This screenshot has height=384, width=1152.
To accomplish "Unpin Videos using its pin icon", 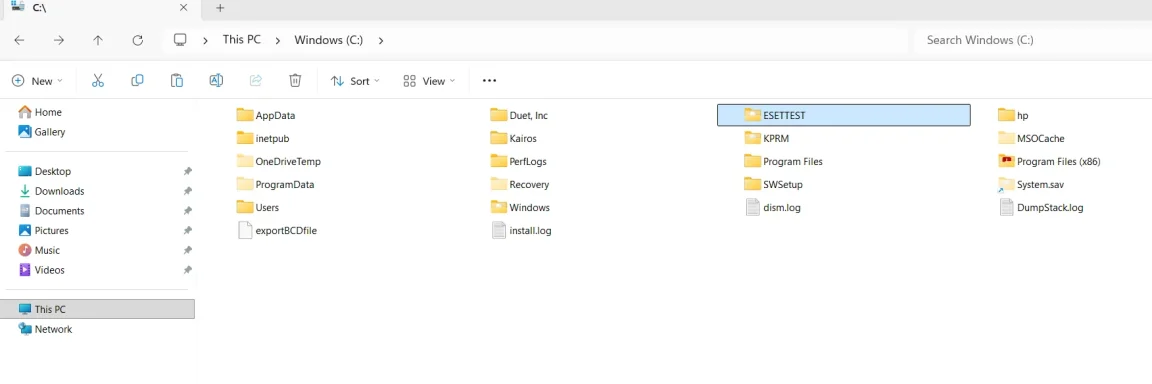I will pos(187,270).
